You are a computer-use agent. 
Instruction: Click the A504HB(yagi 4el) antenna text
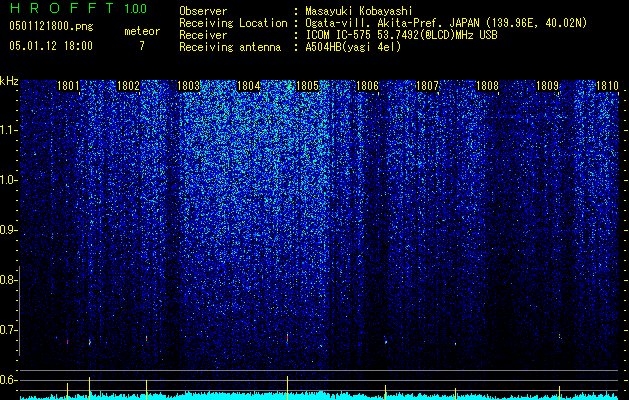coord(353,47)
